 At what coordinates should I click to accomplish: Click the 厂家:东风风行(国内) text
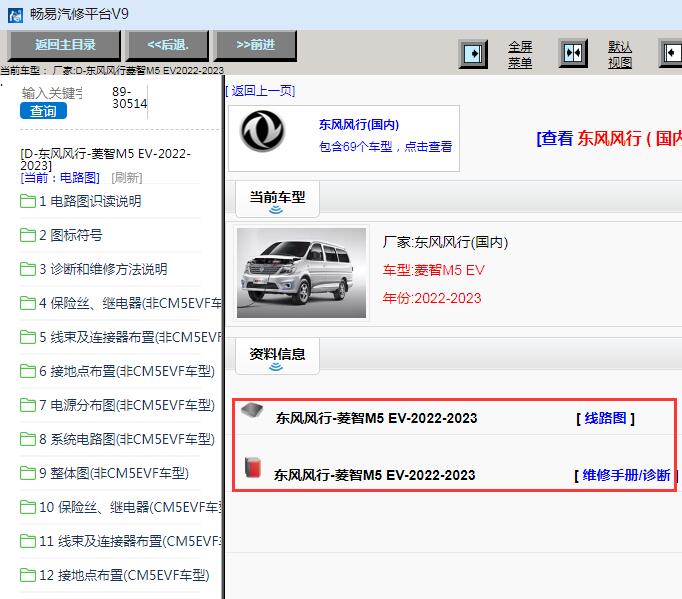coord(445,242)
